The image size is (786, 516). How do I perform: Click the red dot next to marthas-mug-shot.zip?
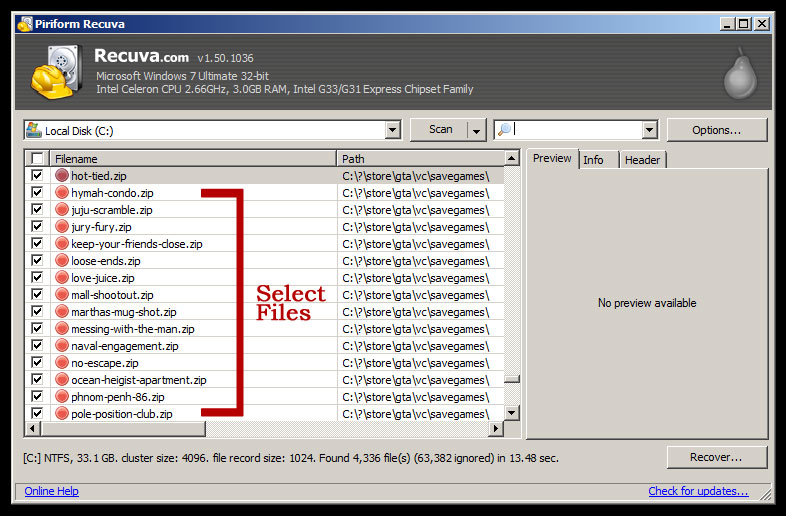pyautogui.click(x=62, y=311)
